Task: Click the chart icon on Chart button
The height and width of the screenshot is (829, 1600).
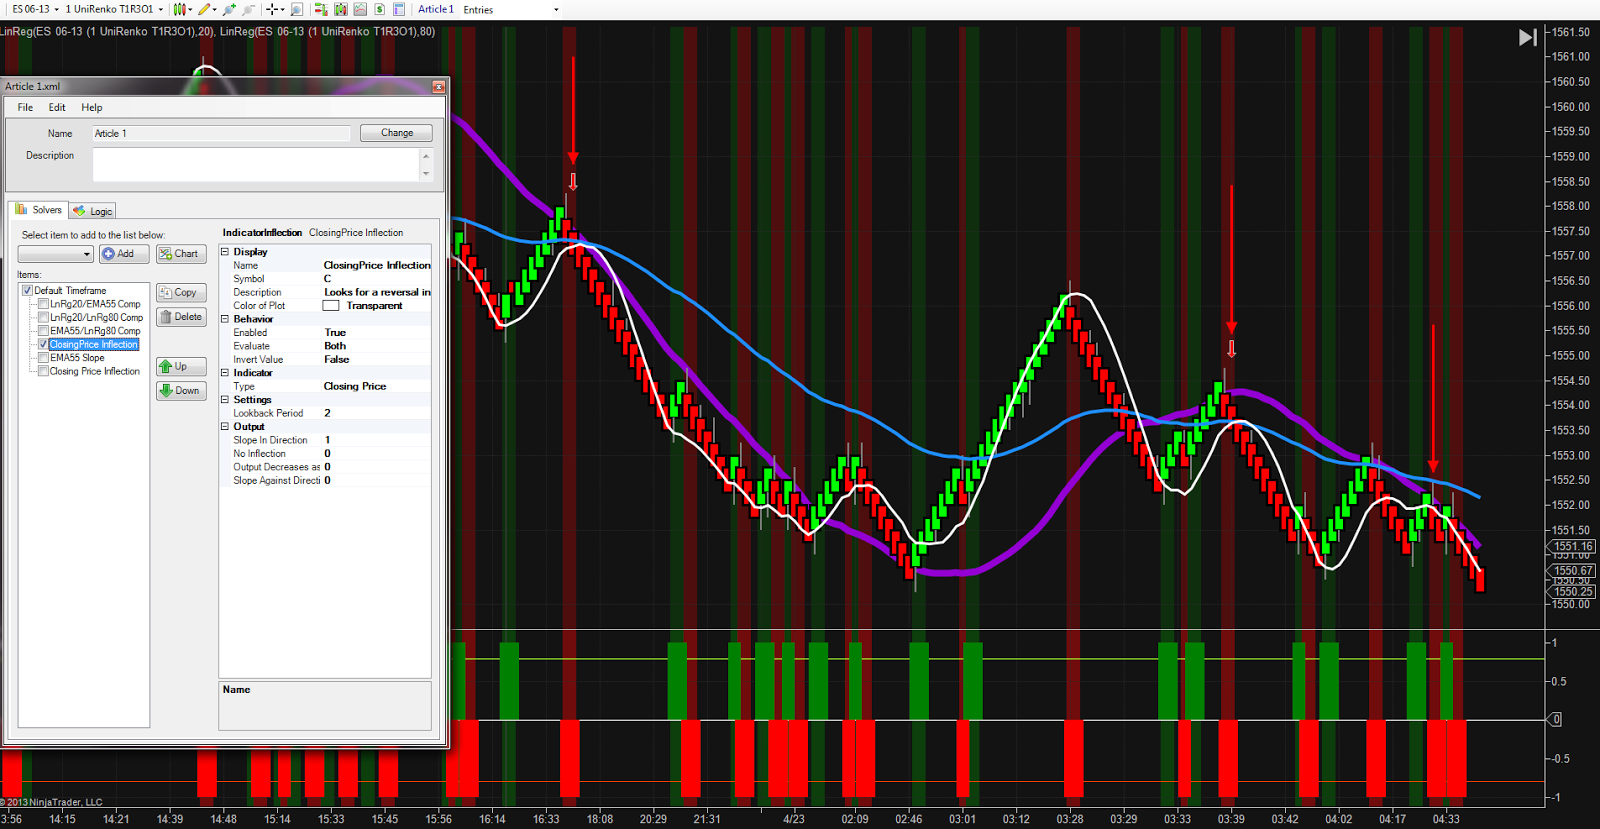Action: (165, 254)
